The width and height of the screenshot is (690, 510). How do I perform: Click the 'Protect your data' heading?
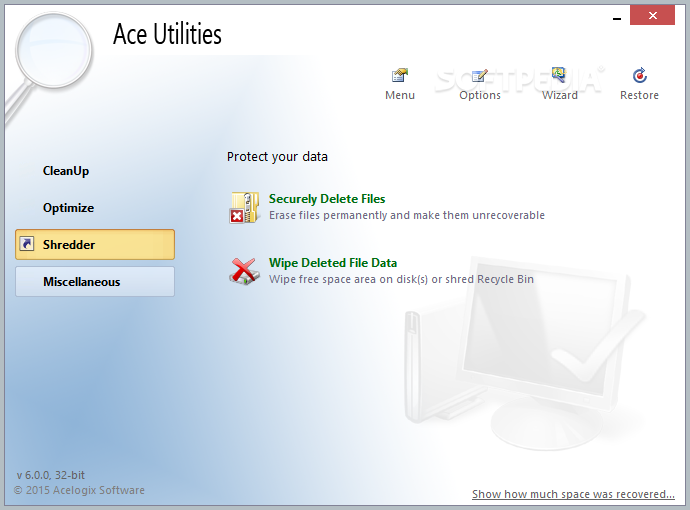tap(277, 157)
